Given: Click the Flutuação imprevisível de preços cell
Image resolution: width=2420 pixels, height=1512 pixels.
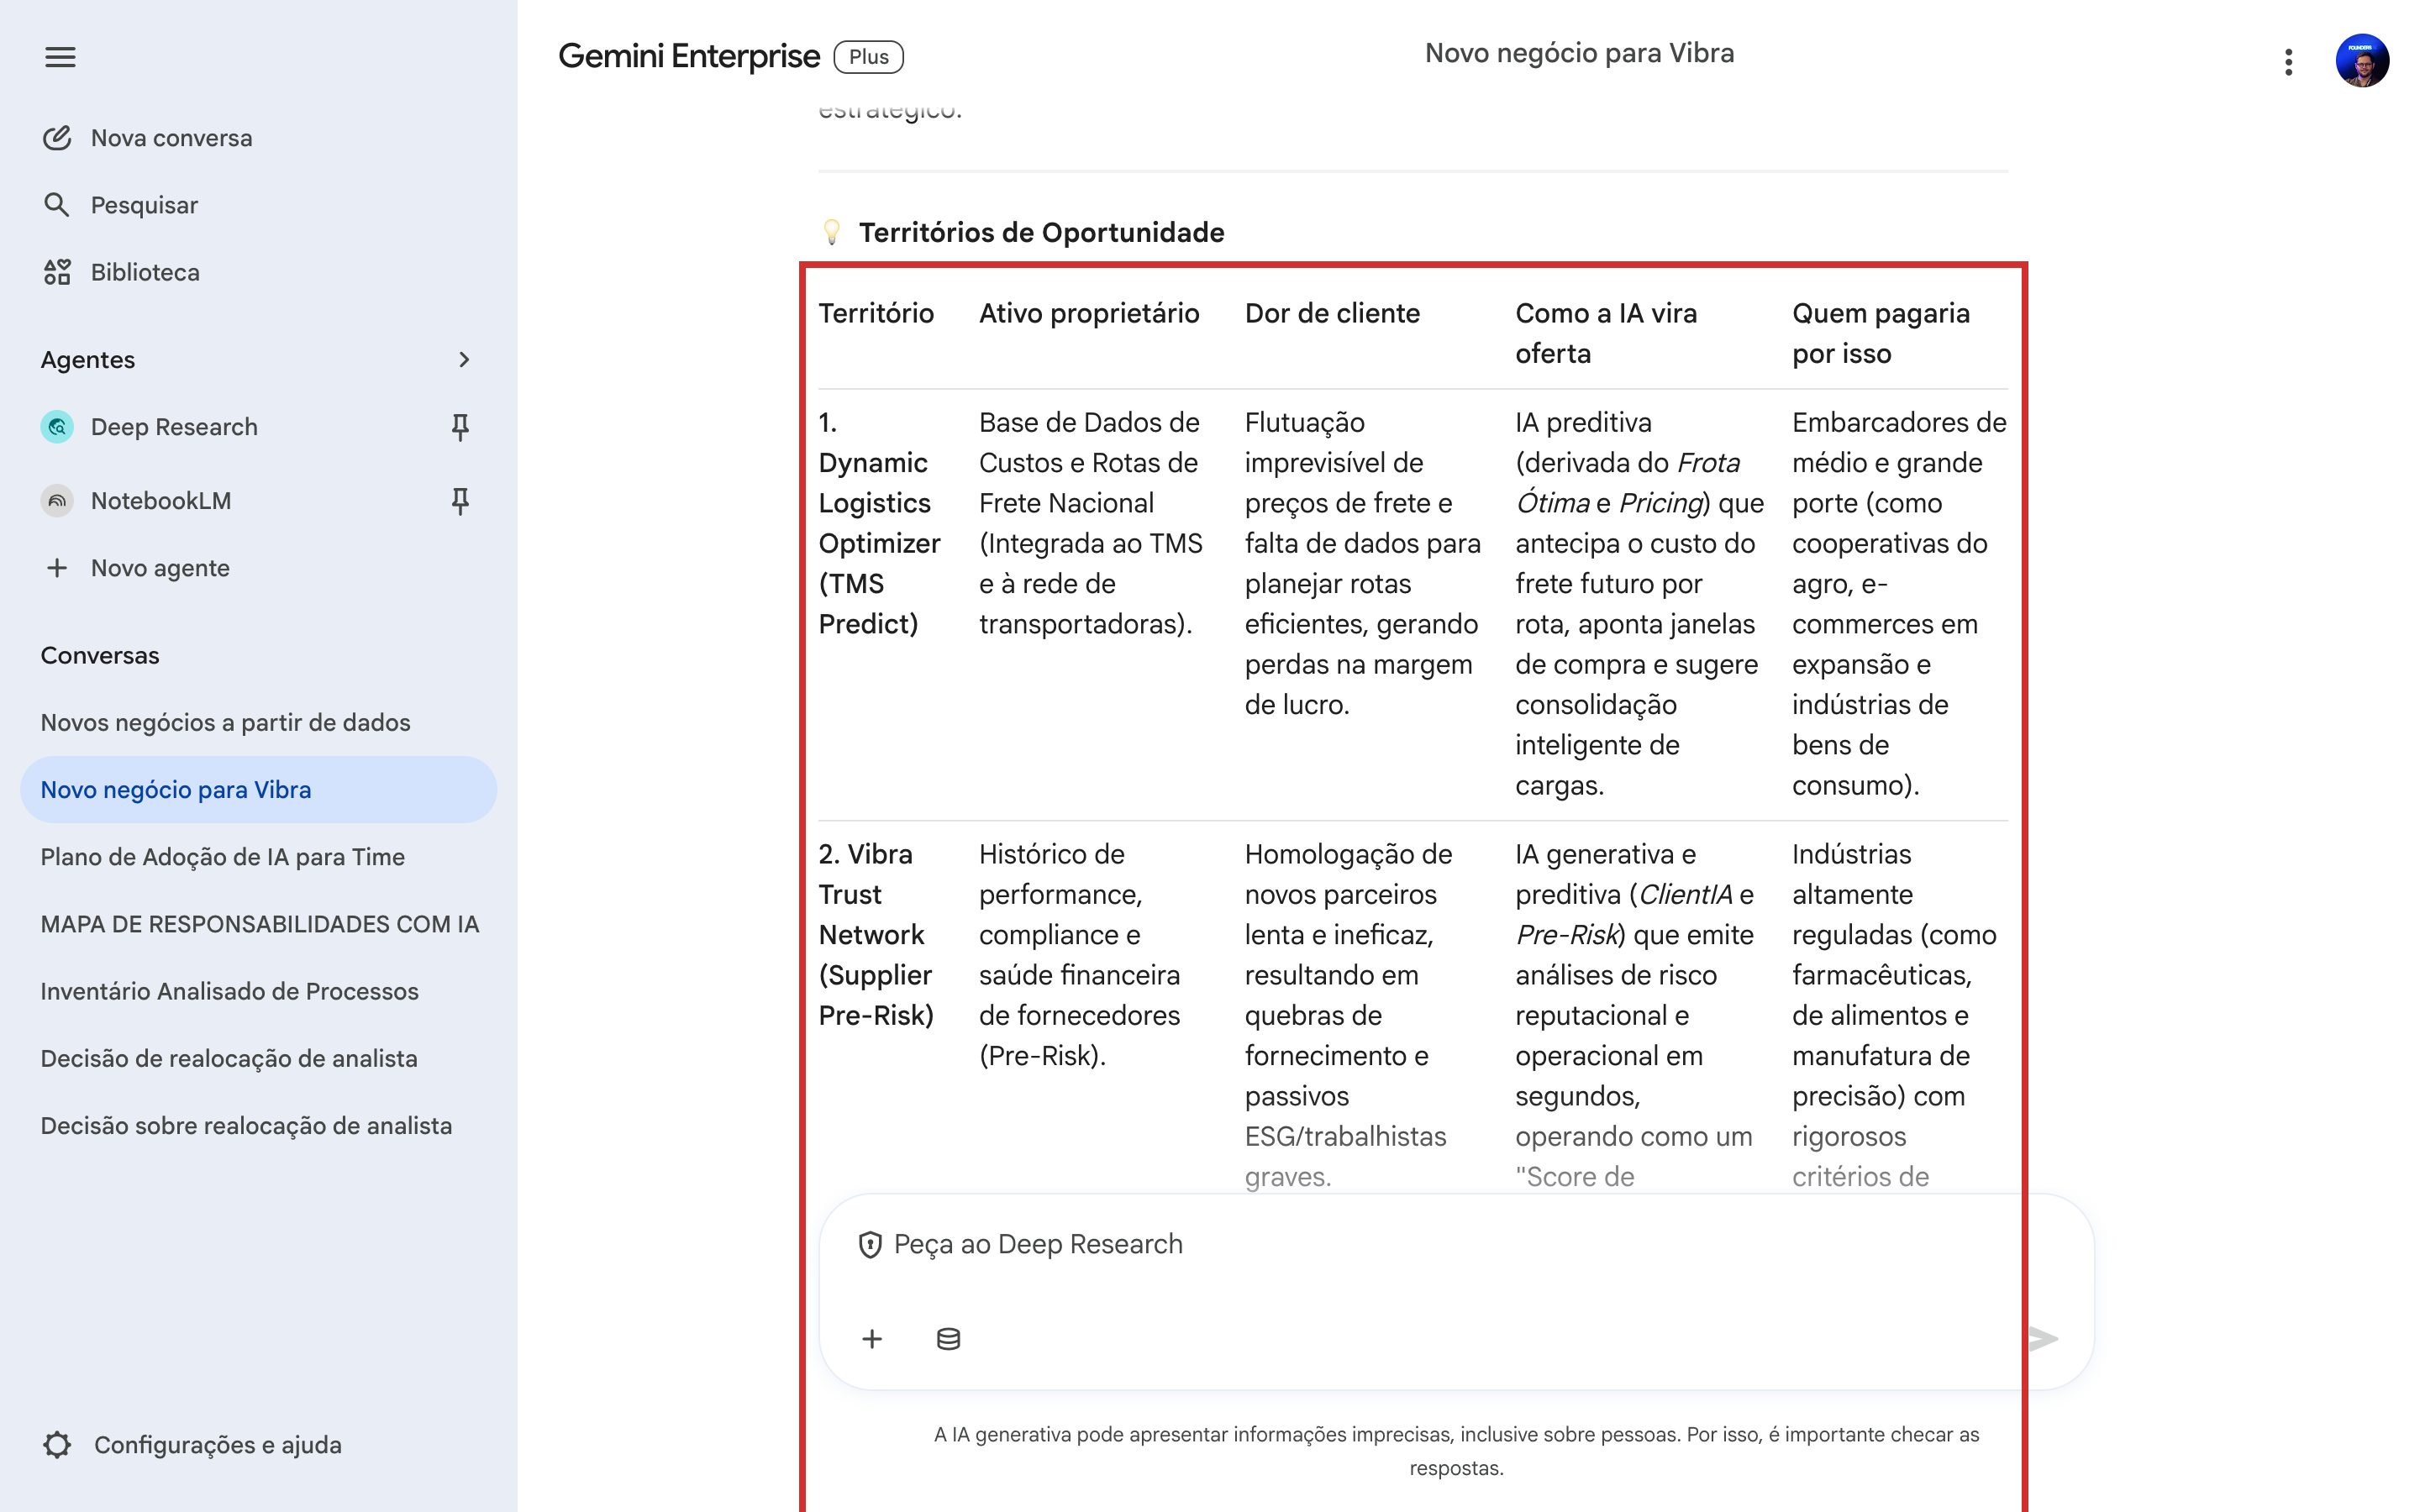Looking at the screenshot, I should click(x=1362, y=563).
